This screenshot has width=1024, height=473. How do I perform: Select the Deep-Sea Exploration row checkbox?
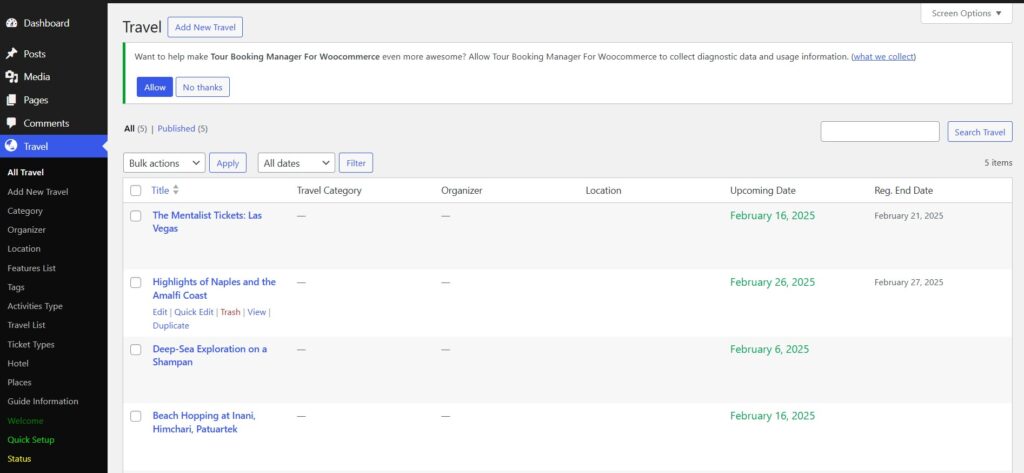click(x=135, y=350)
